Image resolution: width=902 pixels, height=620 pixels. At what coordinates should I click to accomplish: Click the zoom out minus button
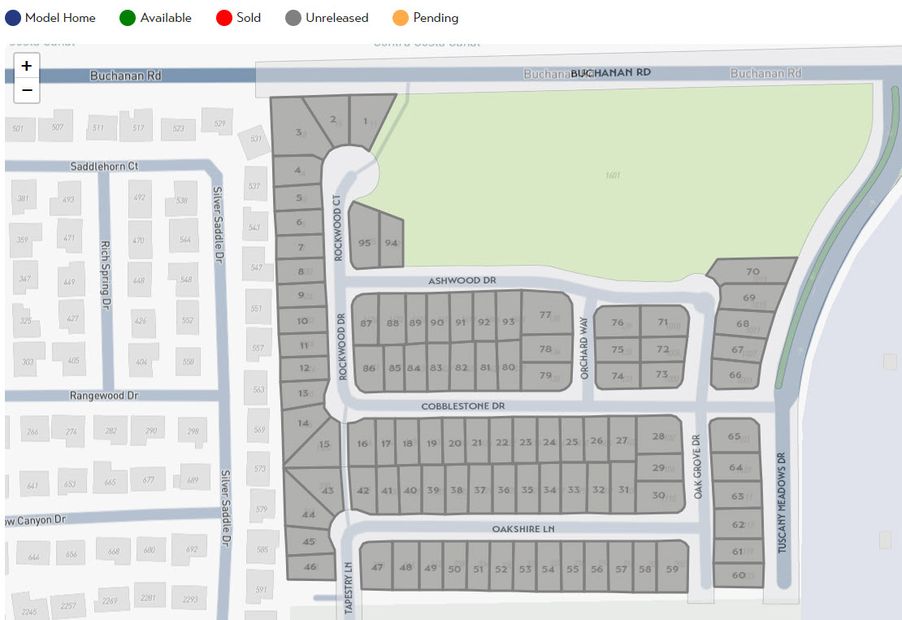pos(26,90)
